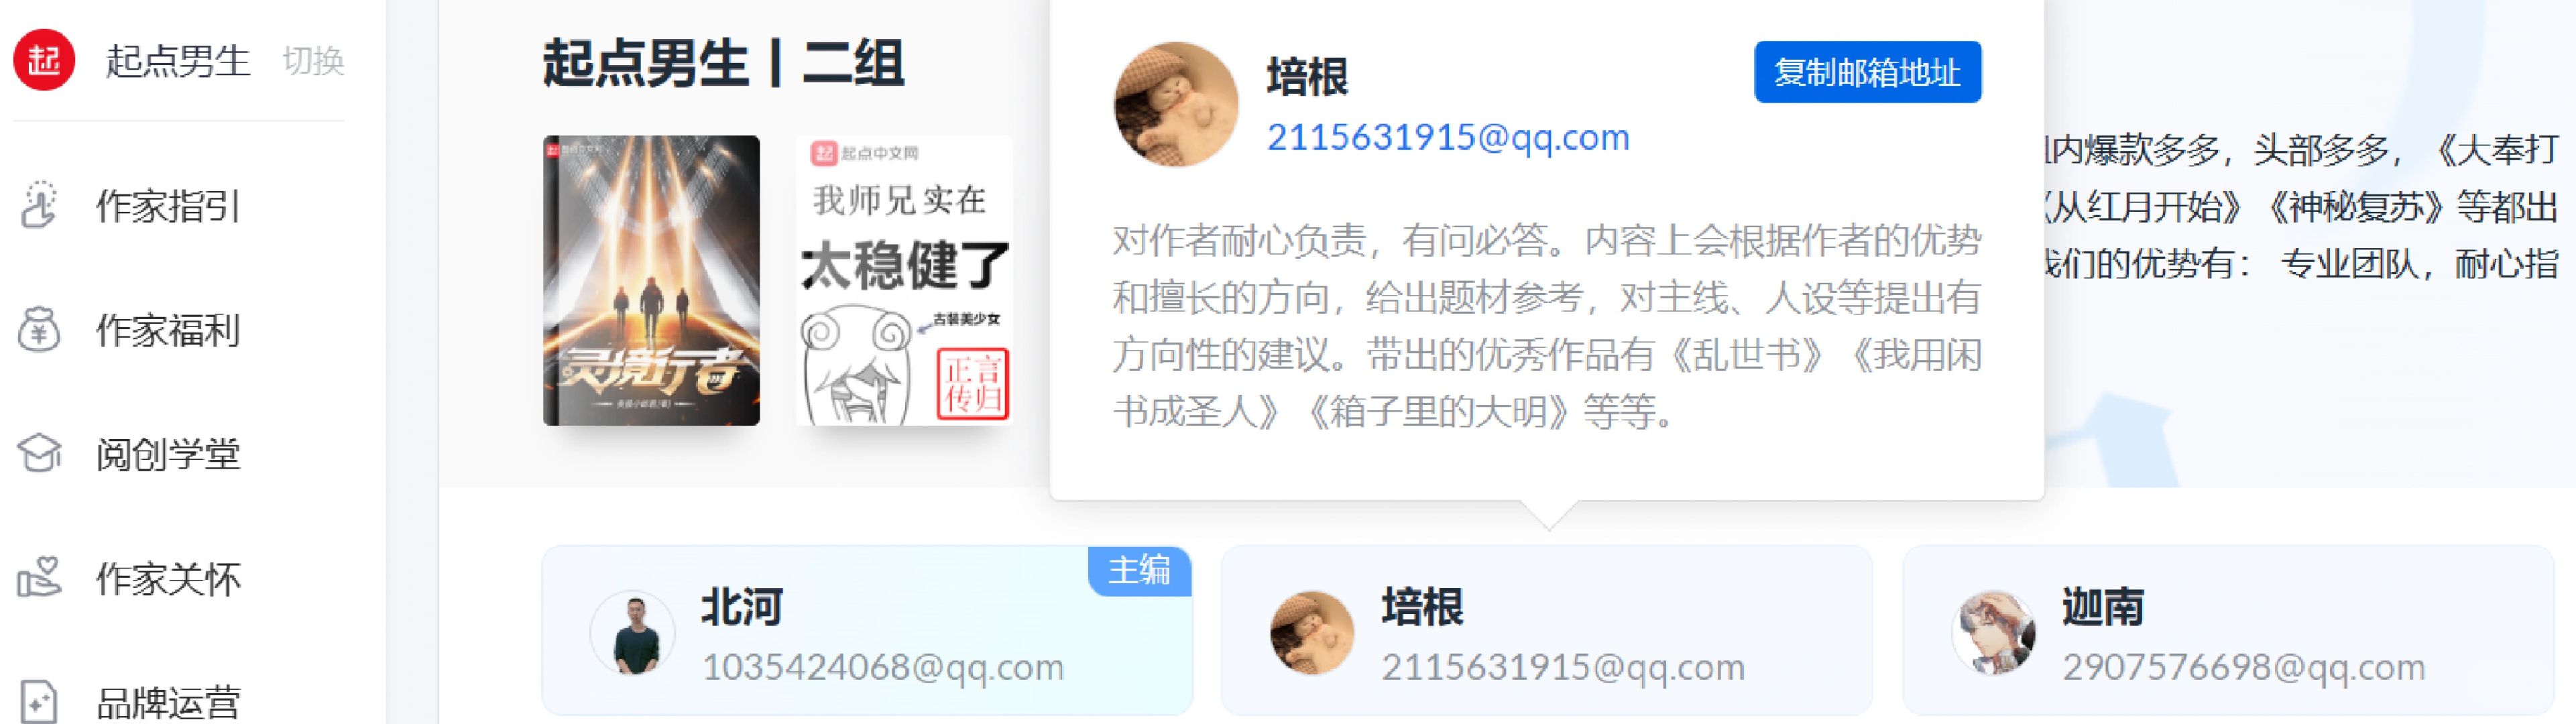The image size is (2576, 724).
Task: Open the 我师兄实在太稳健了 book cover
Action: coord(904,280)
